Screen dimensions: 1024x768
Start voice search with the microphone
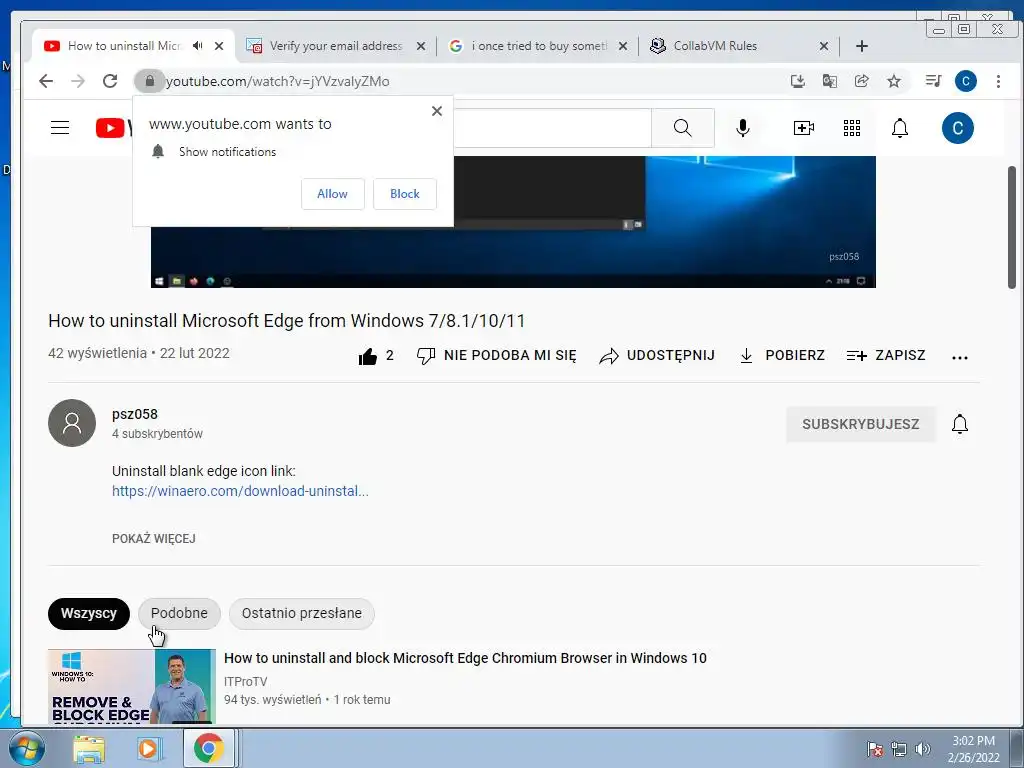[743, 127]
